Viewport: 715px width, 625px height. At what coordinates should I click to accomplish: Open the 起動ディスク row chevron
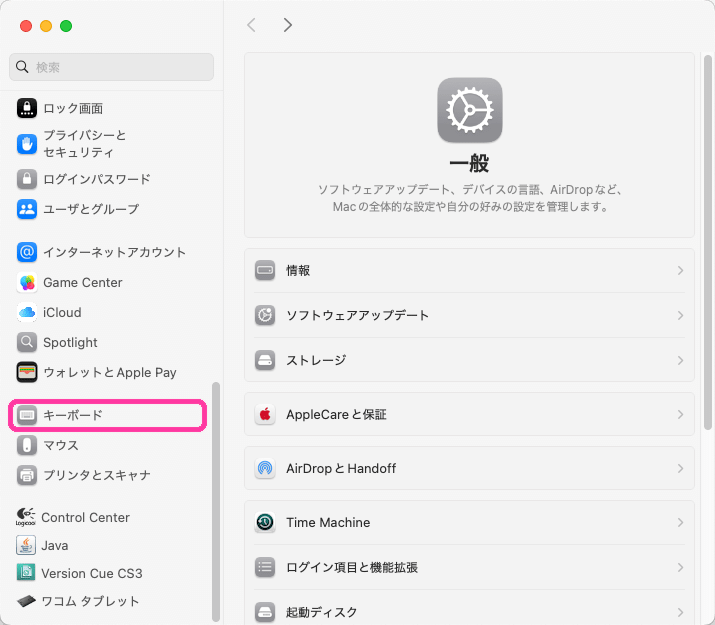coord(680,612)
